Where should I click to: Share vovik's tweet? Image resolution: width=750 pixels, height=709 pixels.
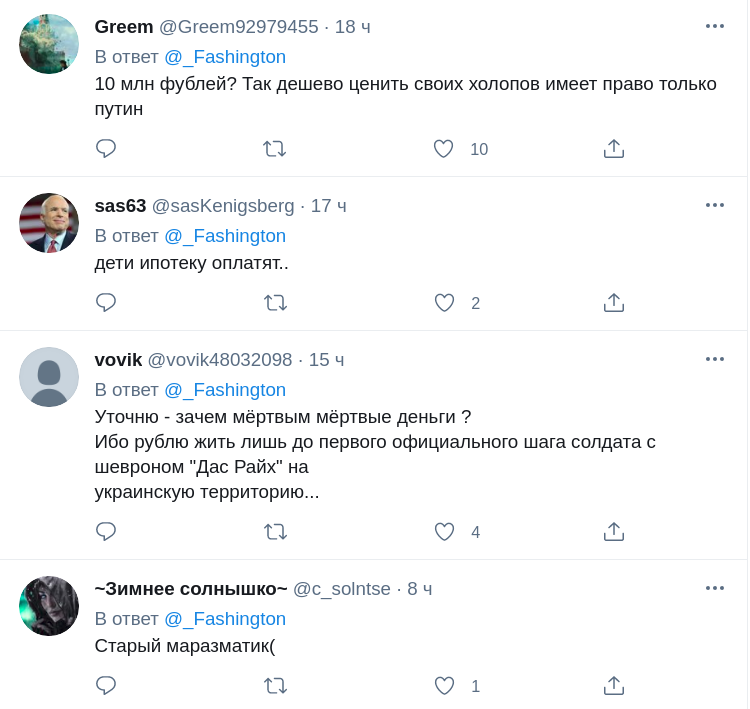(614, 532)
